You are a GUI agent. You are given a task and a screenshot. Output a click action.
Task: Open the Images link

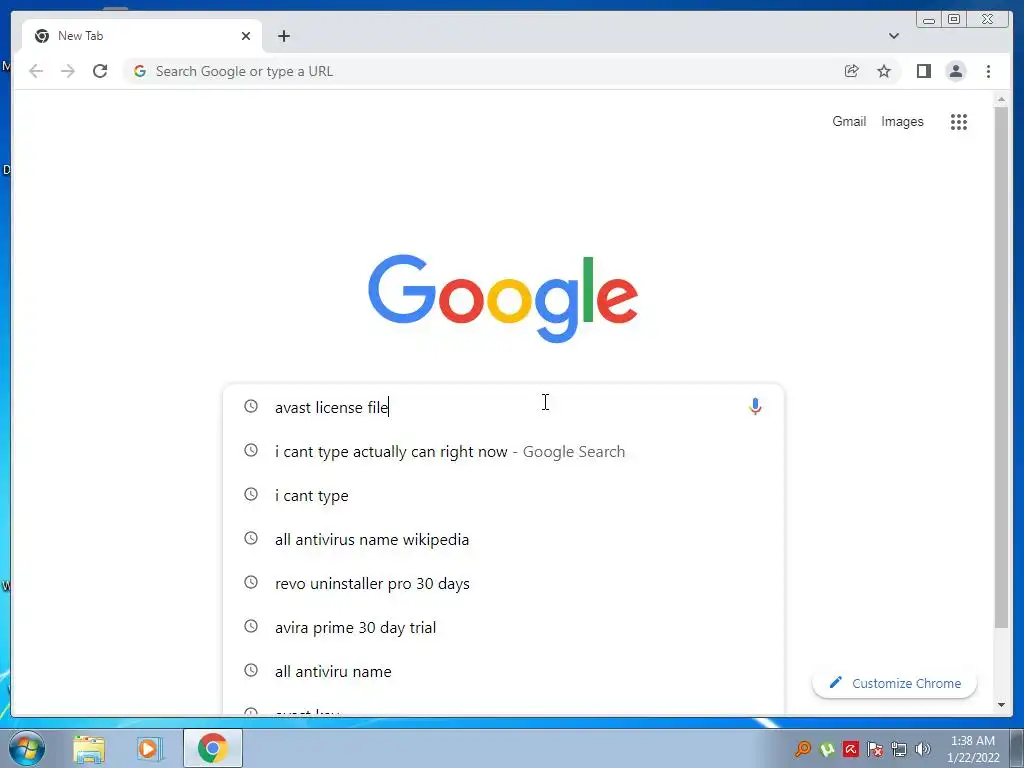click(902, 121)
